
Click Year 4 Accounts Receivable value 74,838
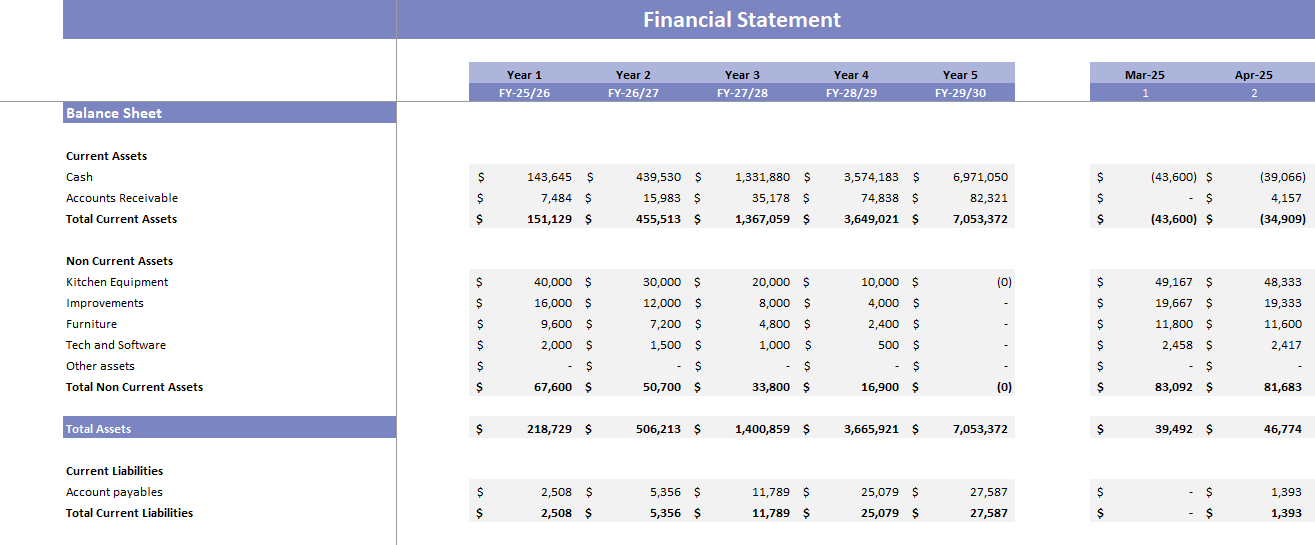(880, 198)
